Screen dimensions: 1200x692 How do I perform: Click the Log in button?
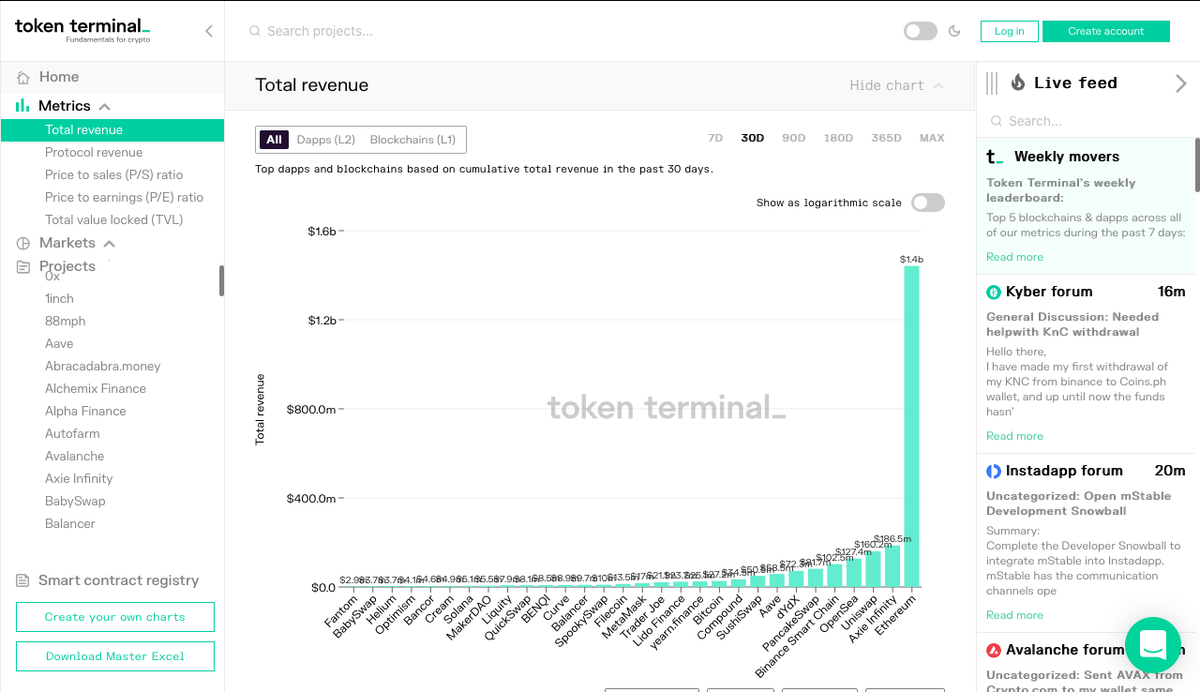tap(1009, 31)
